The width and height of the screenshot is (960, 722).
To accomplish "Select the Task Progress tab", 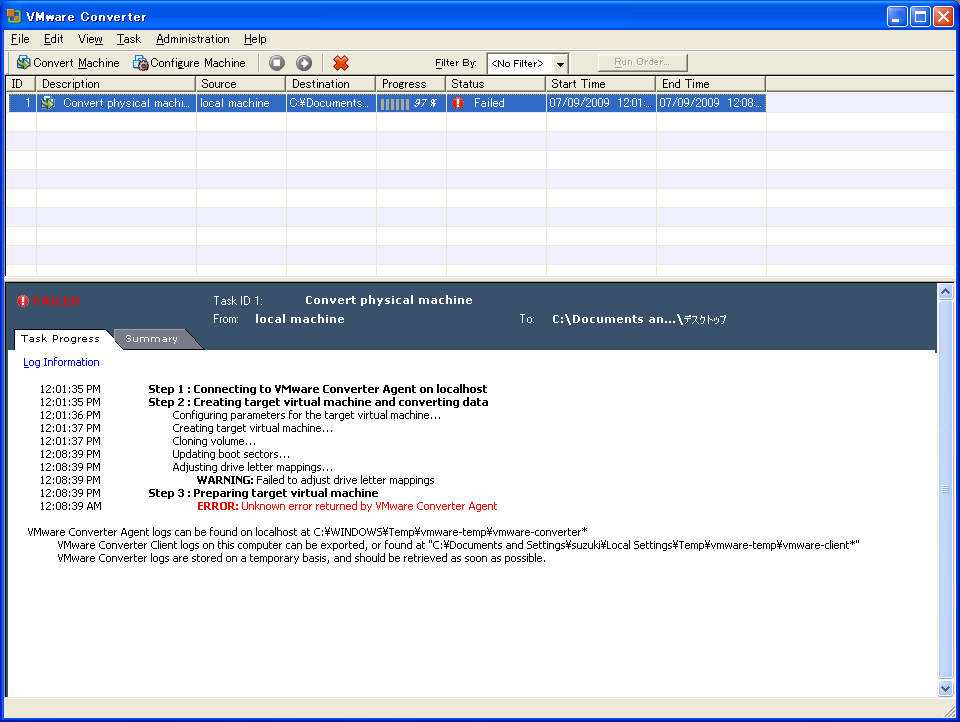I will tap(61, 339).
